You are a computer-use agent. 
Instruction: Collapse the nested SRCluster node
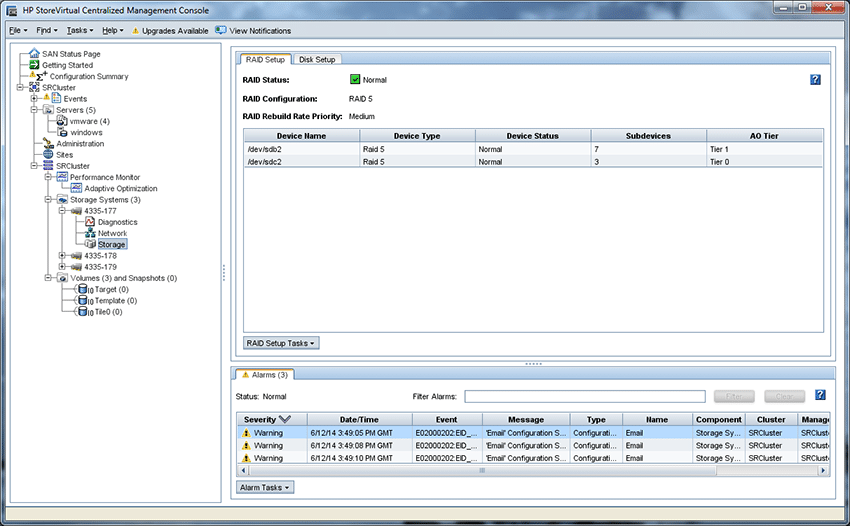[x=34, y=166]
